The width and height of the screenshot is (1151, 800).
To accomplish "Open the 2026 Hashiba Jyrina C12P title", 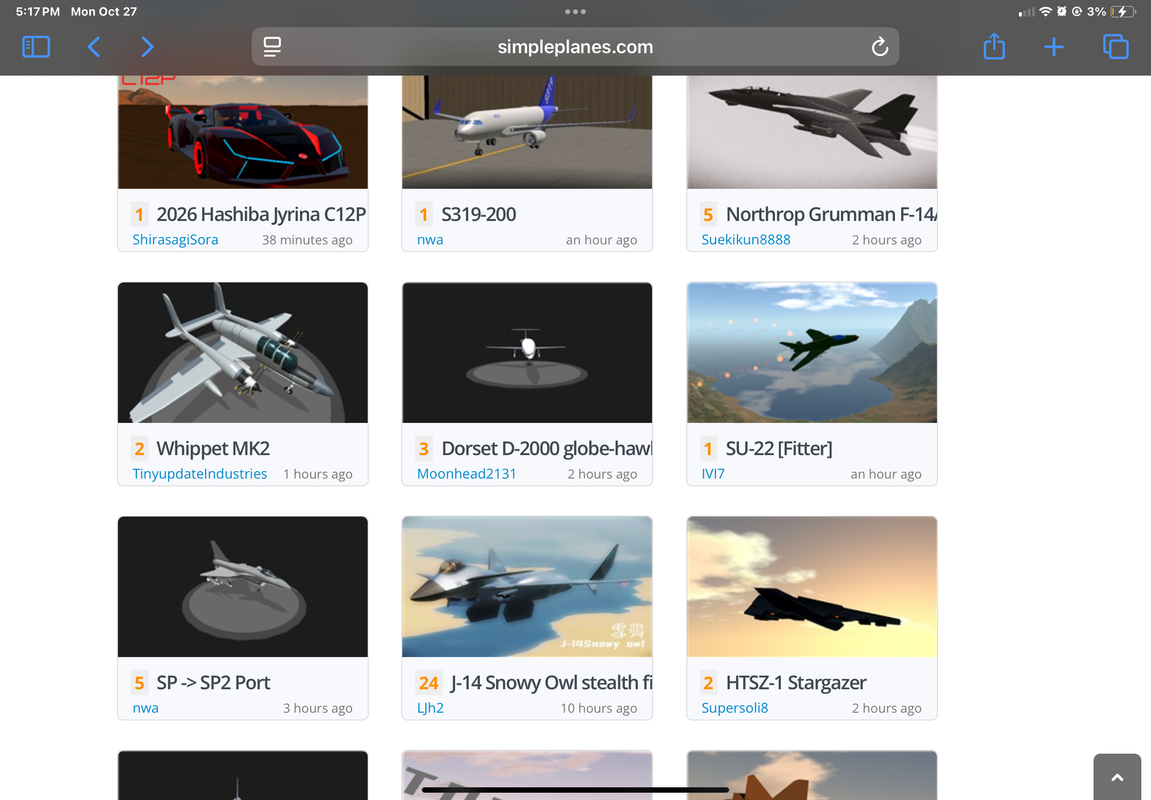I will pos(261,214).
